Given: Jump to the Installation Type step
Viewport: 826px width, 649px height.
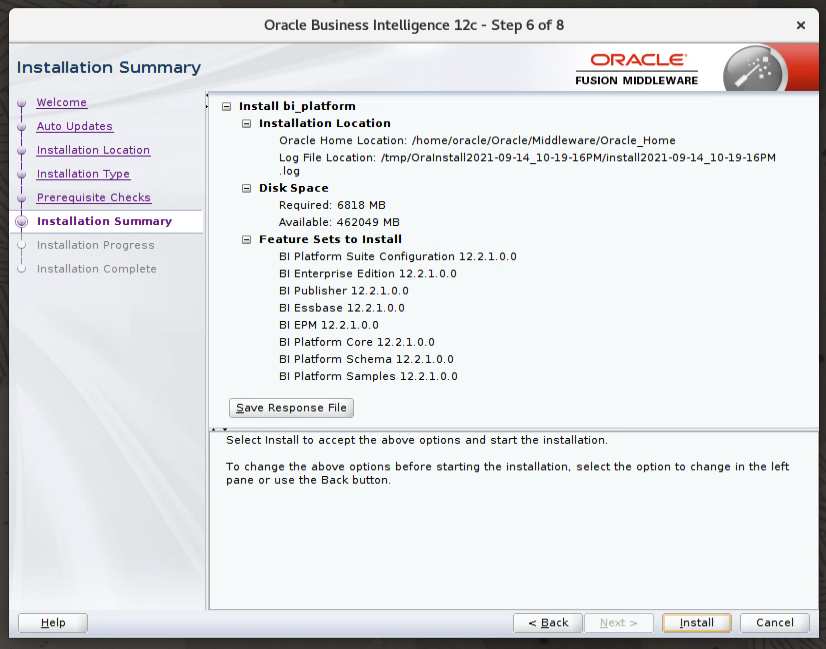Looking at the screenshot, I should click(x=83, y=174).
